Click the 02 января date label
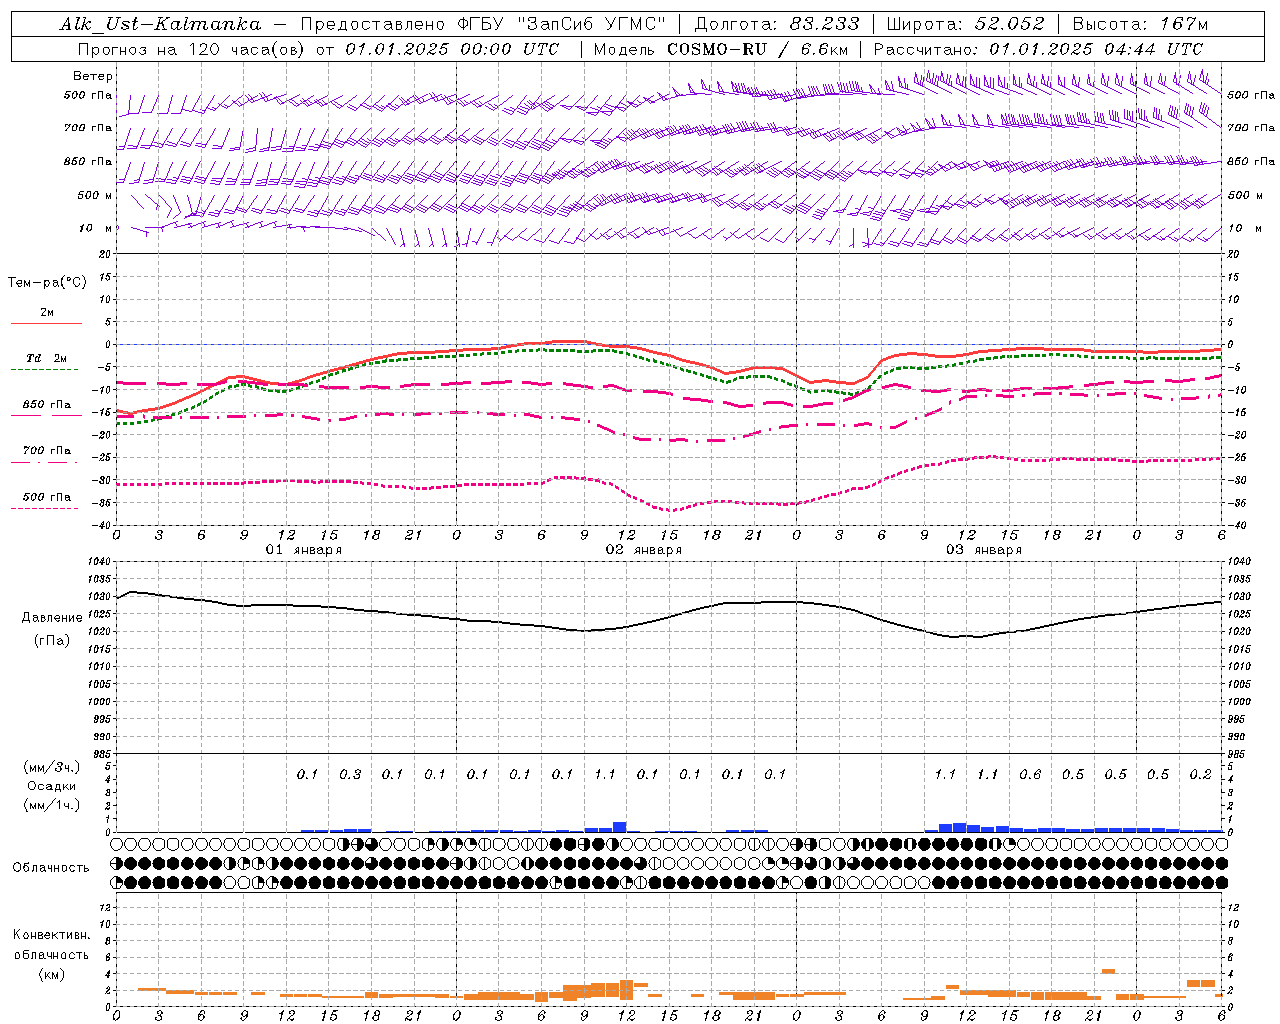1280x1024 pixels. coord(644,549)
